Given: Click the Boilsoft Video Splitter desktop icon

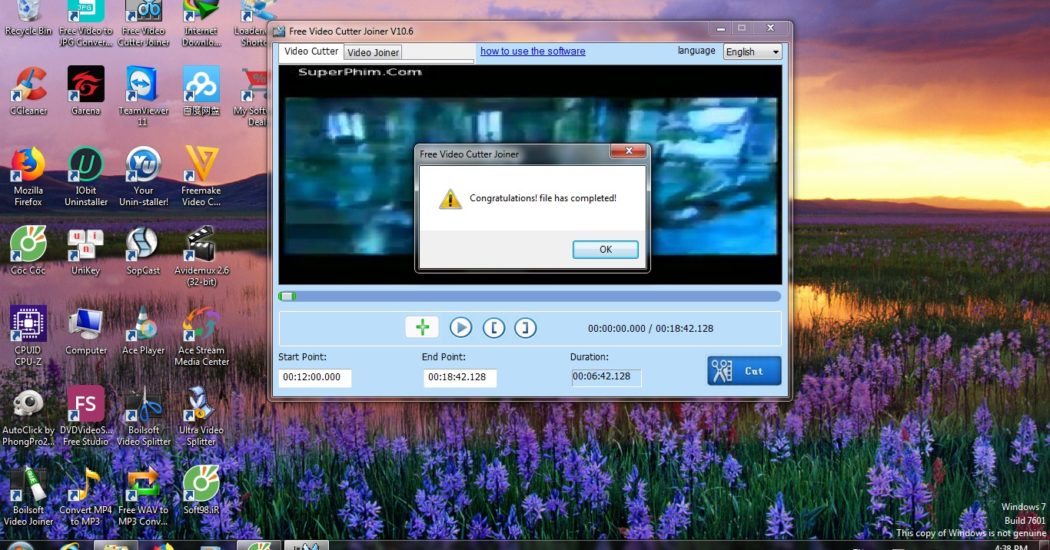Looking at the screenshot, I should (143, 417).
